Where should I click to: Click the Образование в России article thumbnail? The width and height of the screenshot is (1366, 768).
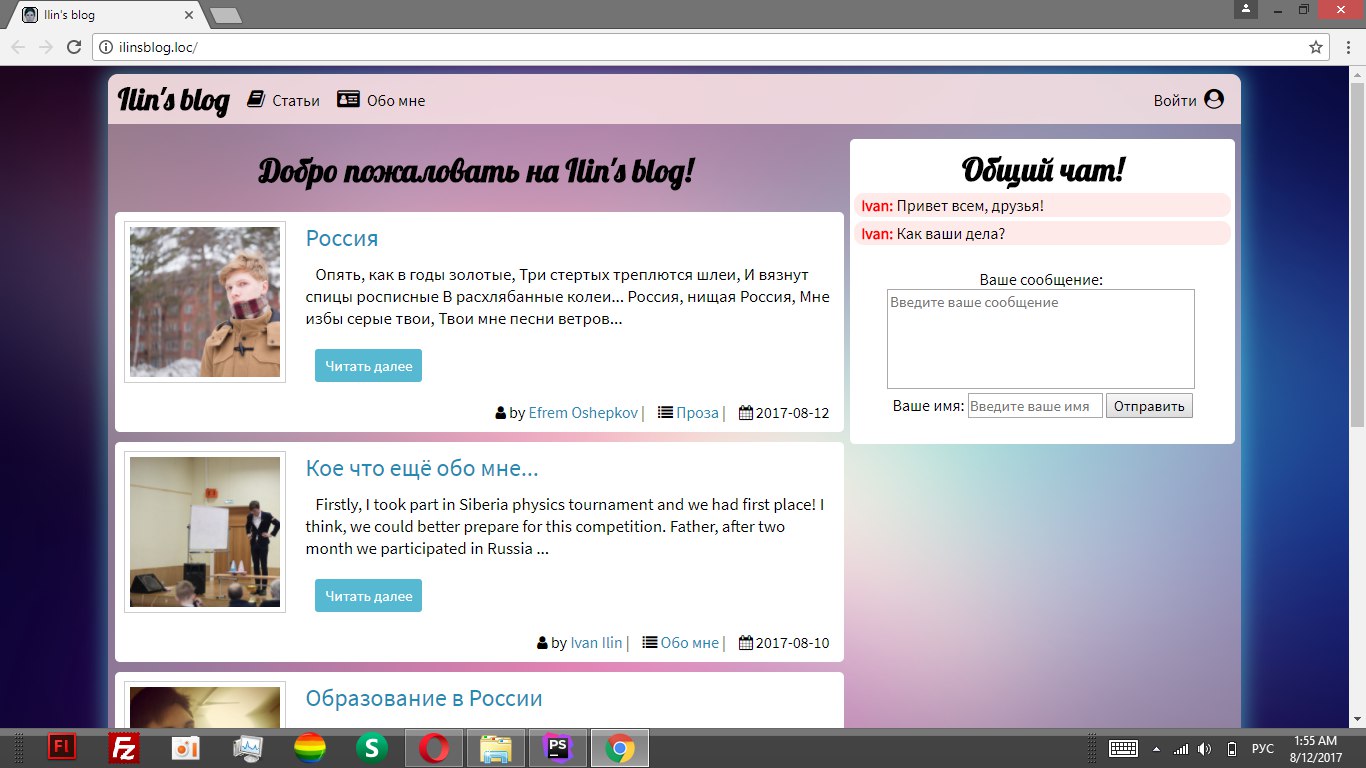coord(205,706)
